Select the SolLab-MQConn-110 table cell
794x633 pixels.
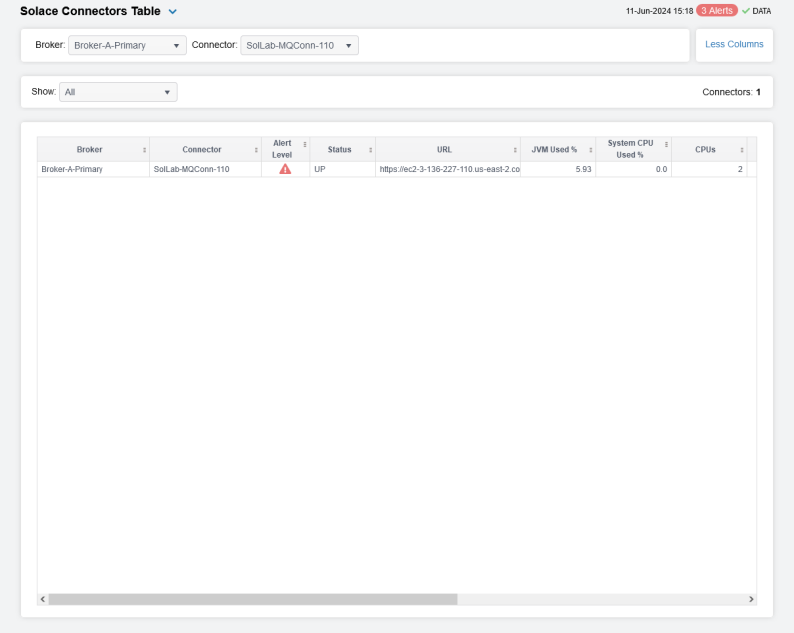tap(205, 169)
